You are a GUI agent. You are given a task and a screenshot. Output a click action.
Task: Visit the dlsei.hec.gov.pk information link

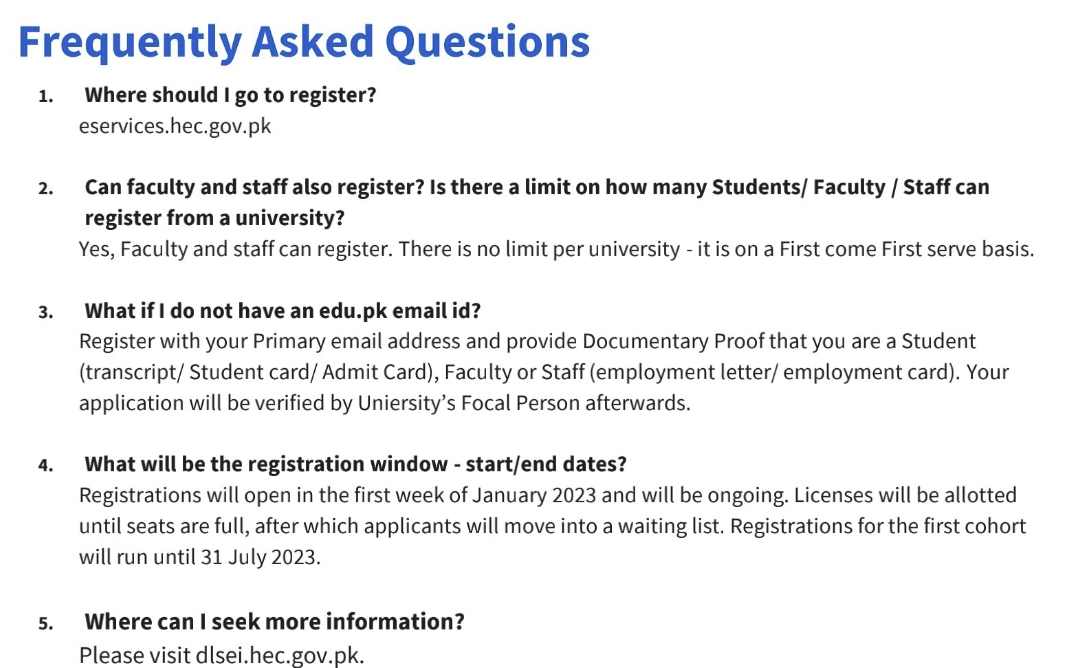point(278,655)
